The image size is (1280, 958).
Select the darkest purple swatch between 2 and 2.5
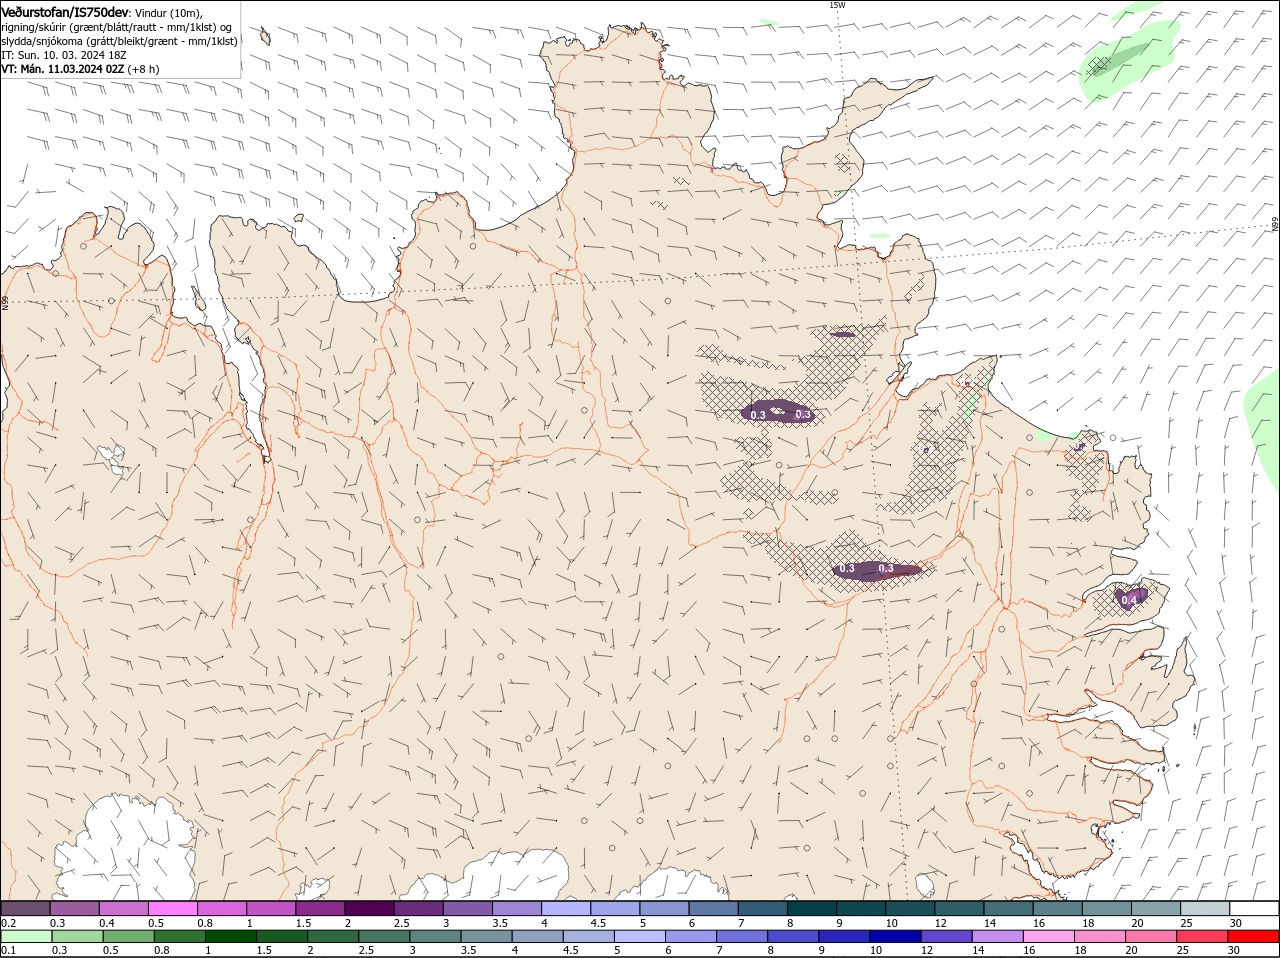(369, 908)
